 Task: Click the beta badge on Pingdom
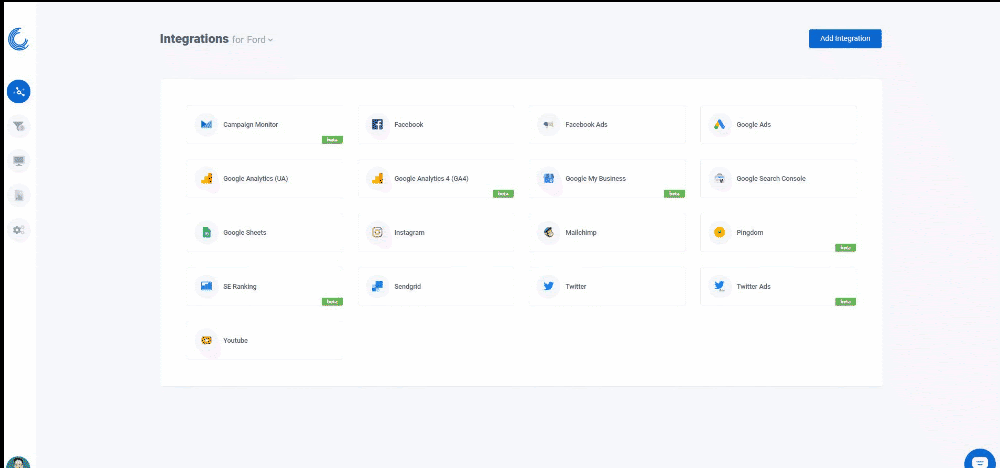(846, 247)
